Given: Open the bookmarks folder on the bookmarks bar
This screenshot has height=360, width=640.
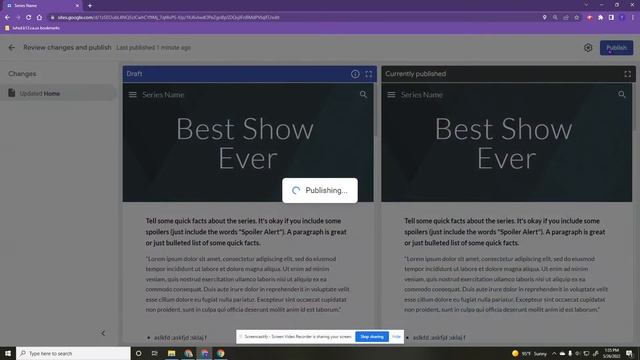Looking at the screenshot, I should 32,28.
